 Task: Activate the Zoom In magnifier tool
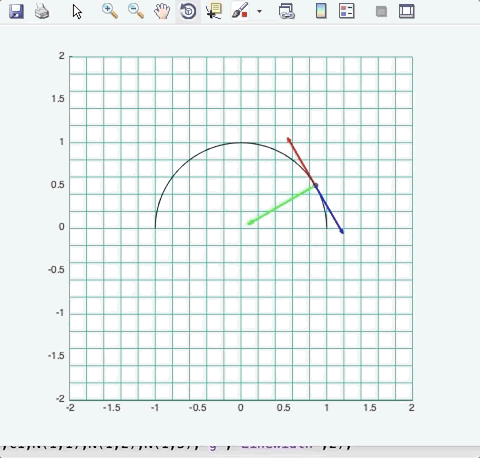(110, 11)
